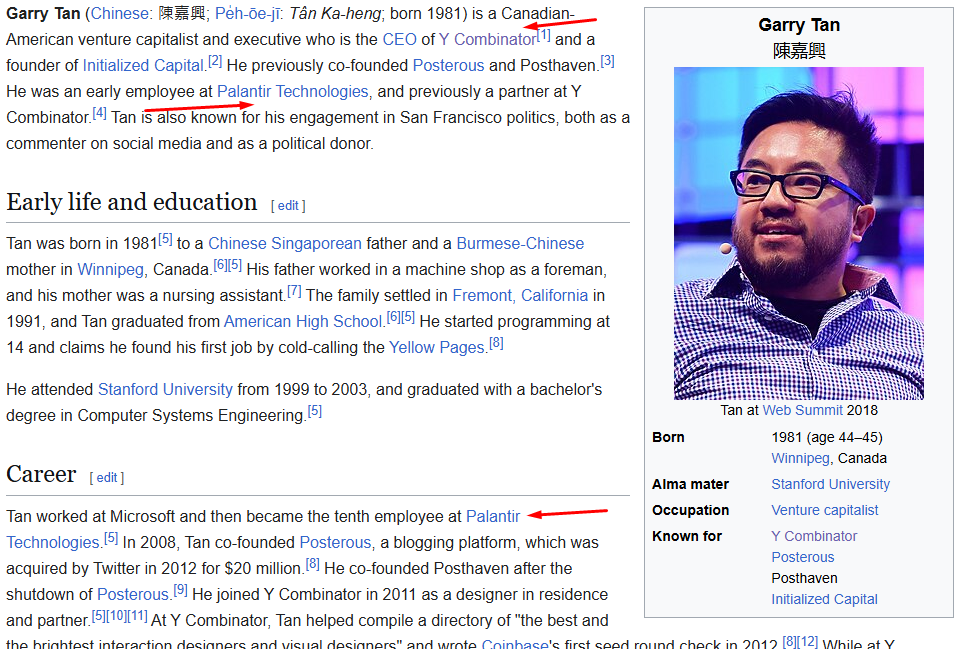This screenshot has width=965, height=649.
Task: Open Posterous link in infobox Known for
Action: [x=803, y=557]
